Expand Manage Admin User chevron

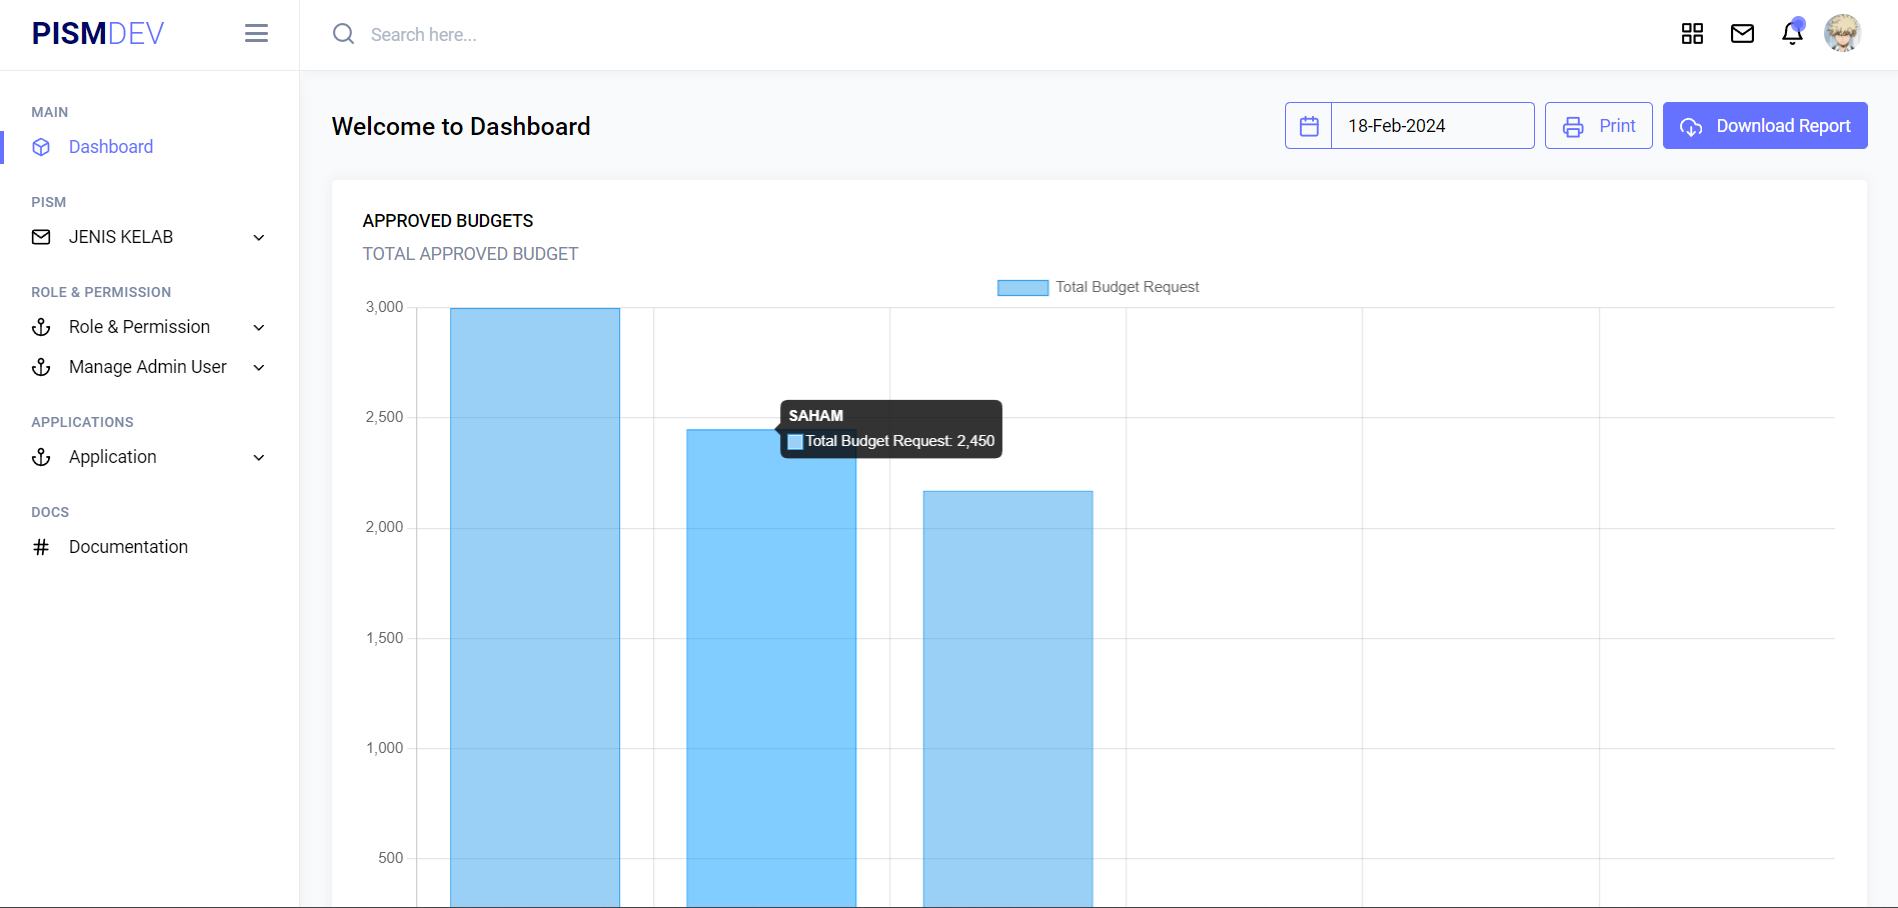tap(259, 368)
